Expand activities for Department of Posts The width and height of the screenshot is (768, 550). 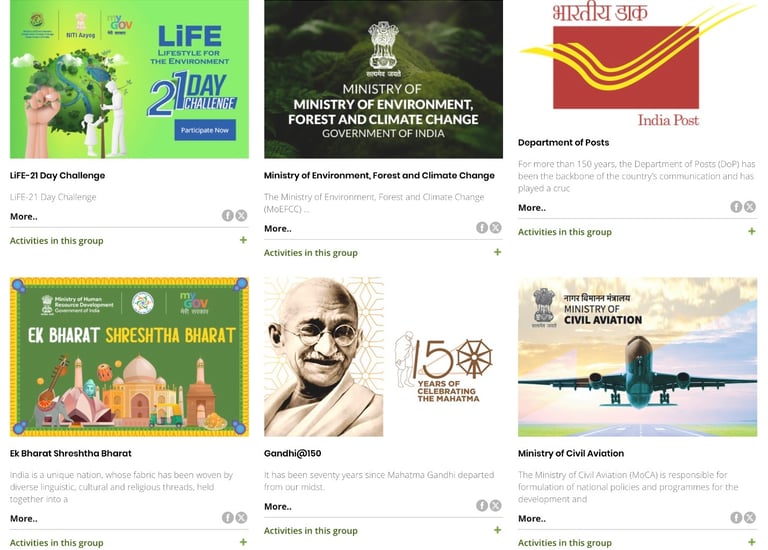[x=752, y=231]
